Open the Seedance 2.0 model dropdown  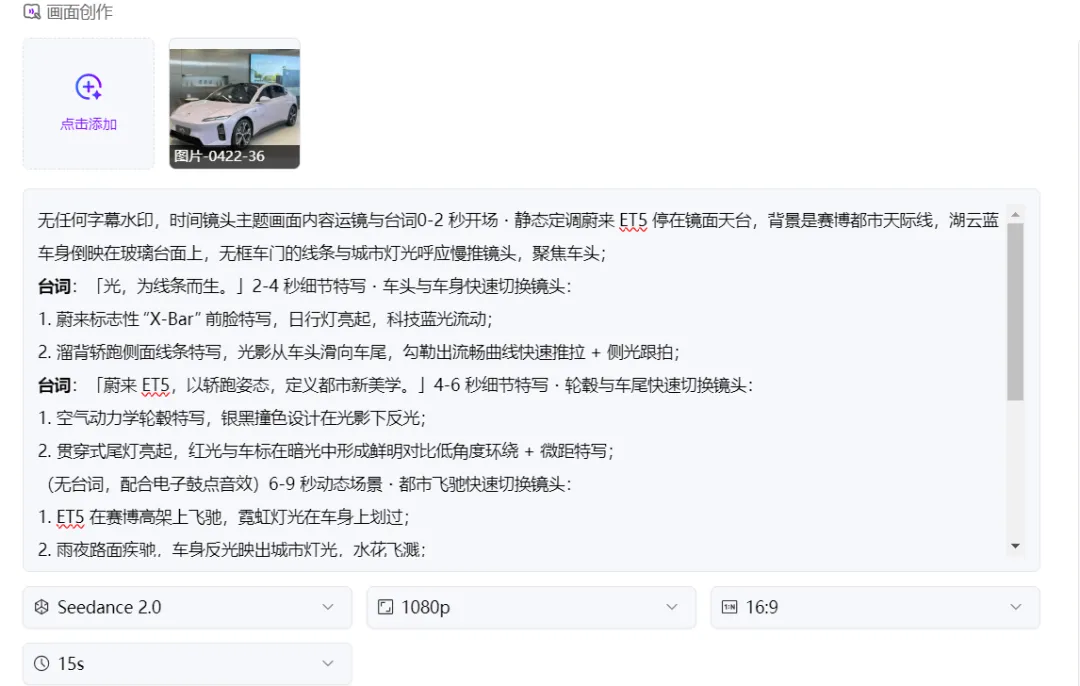(187, 607)
